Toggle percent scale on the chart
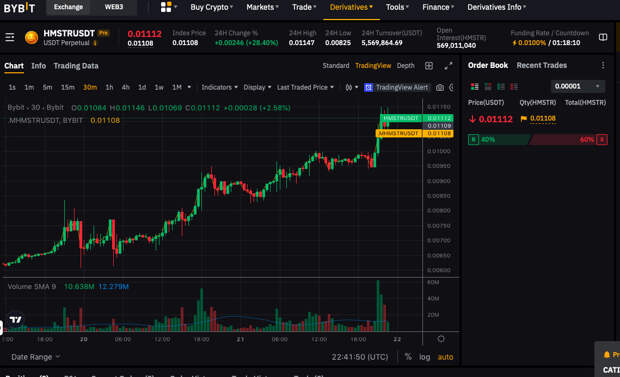Viewport: 620px width, 377px height. click(x=408, y=357)
